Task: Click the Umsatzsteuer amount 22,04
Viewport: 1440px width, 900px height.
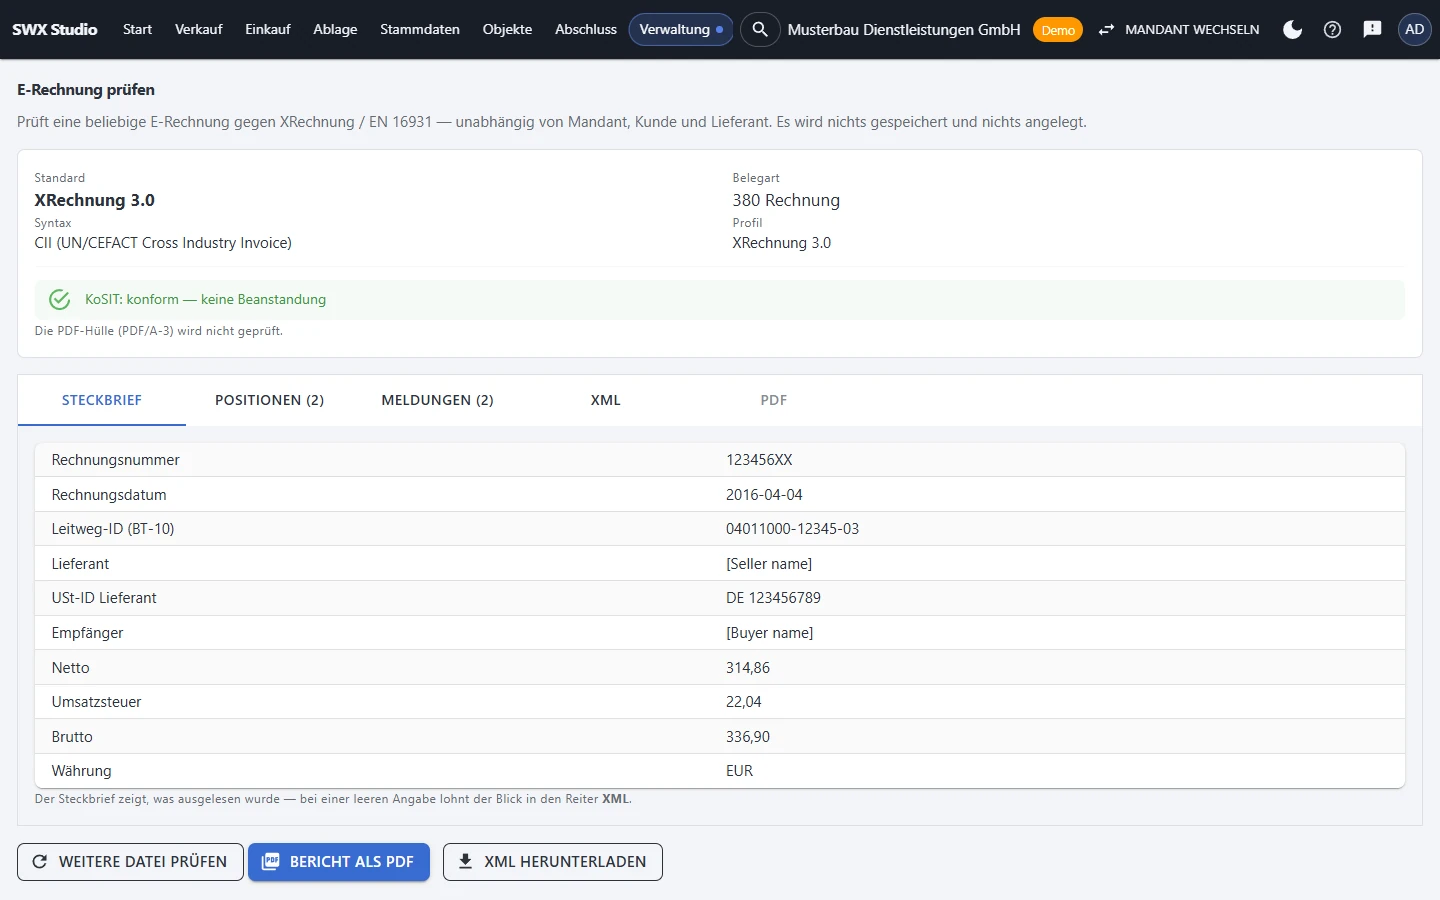Action: tap(744, 702)
